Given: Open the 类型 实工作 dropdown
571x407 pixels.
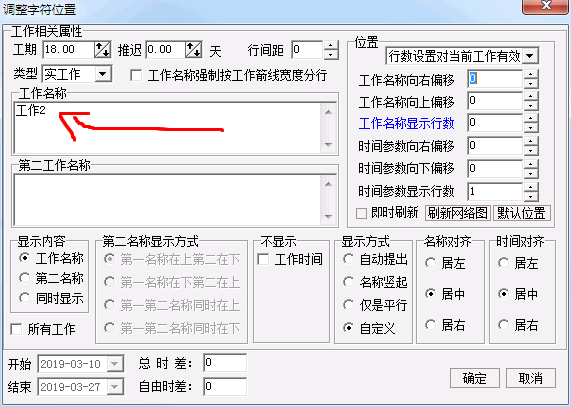Looking at the screenshot, I should [x=103, y=74].
